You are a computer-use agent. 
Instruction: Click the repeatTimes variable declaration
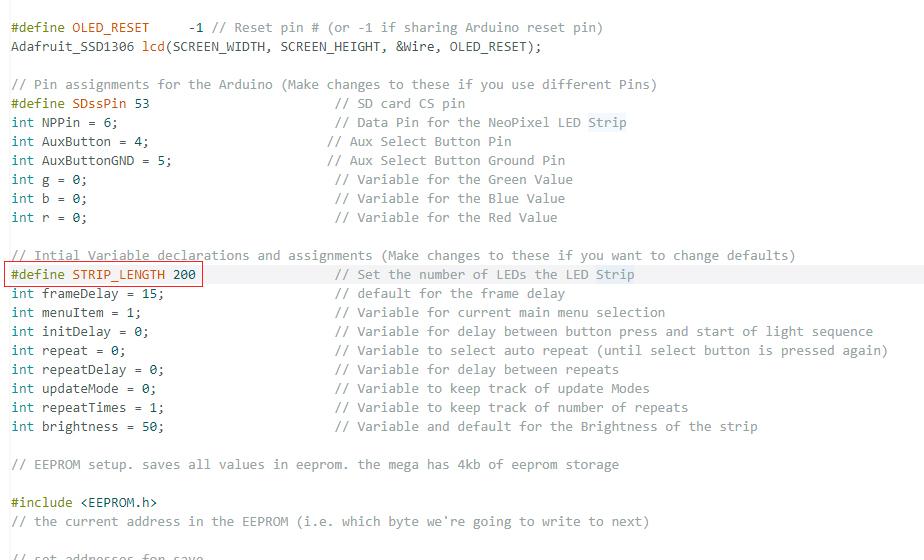(87, 408)
